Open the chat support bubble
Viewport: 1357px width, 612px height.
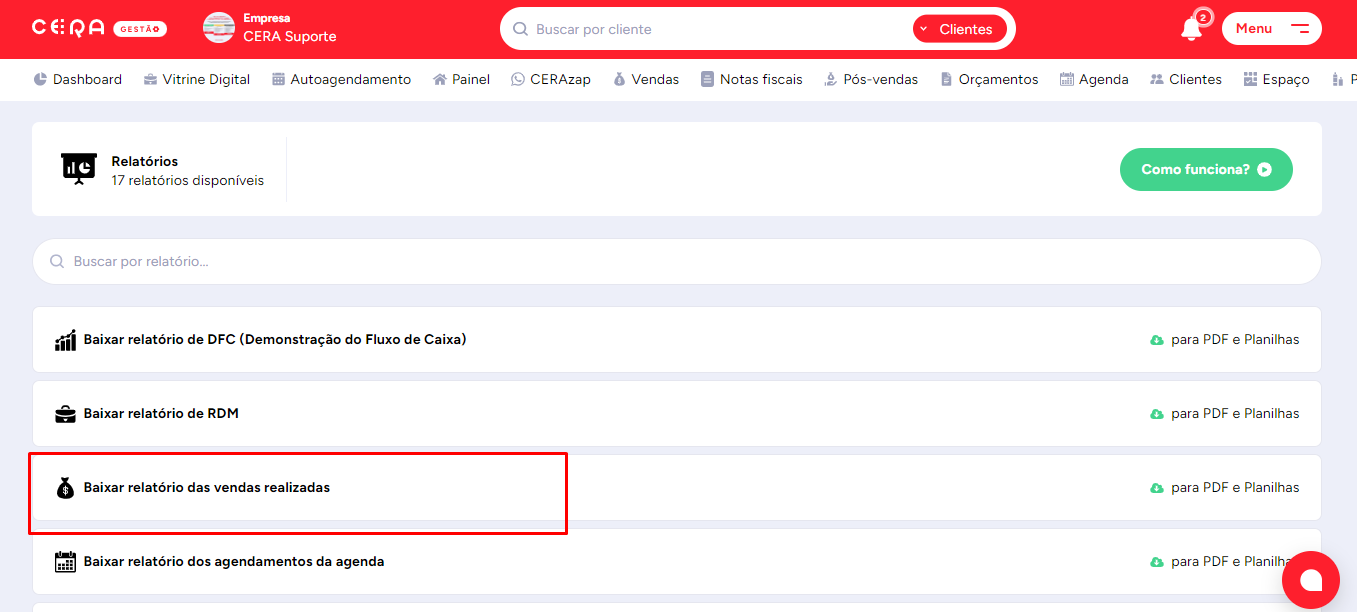tap(1310, 580)
